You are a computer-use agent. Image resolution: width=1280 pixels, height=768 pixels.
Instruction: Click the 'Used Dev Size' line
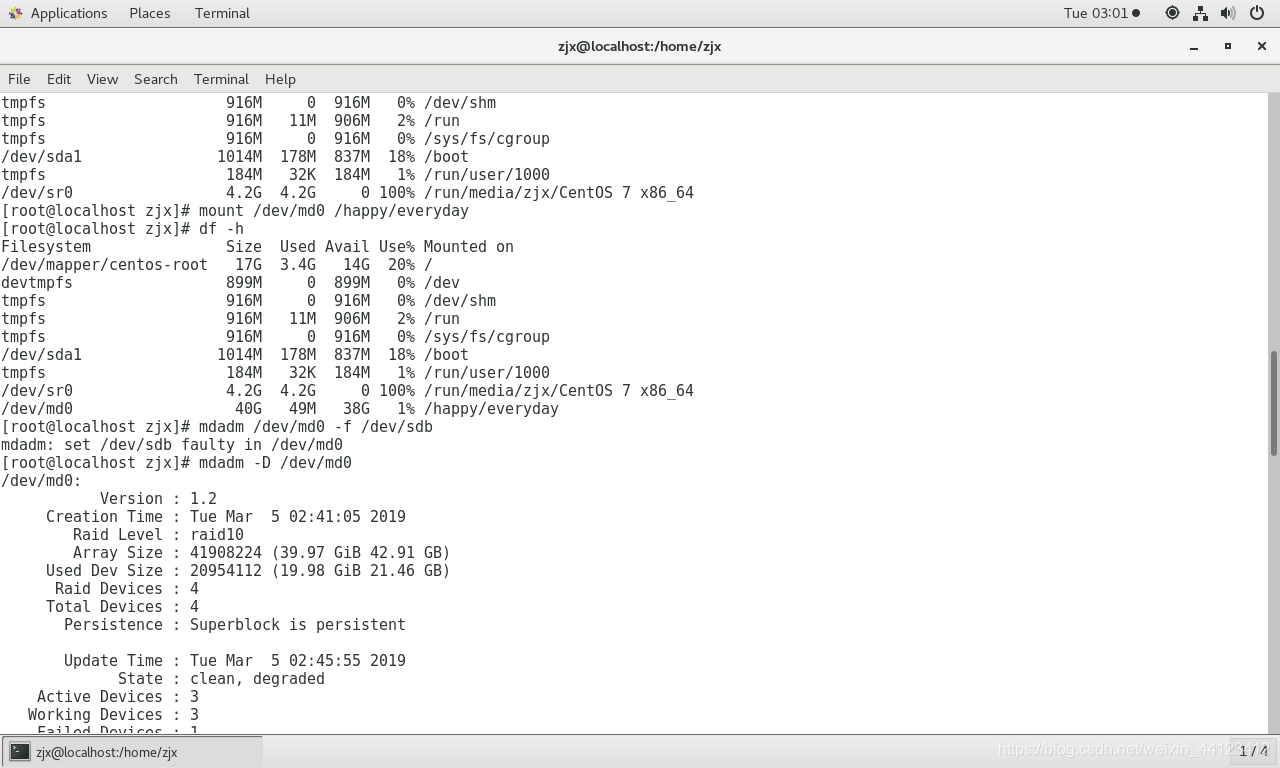pos(248,571)
